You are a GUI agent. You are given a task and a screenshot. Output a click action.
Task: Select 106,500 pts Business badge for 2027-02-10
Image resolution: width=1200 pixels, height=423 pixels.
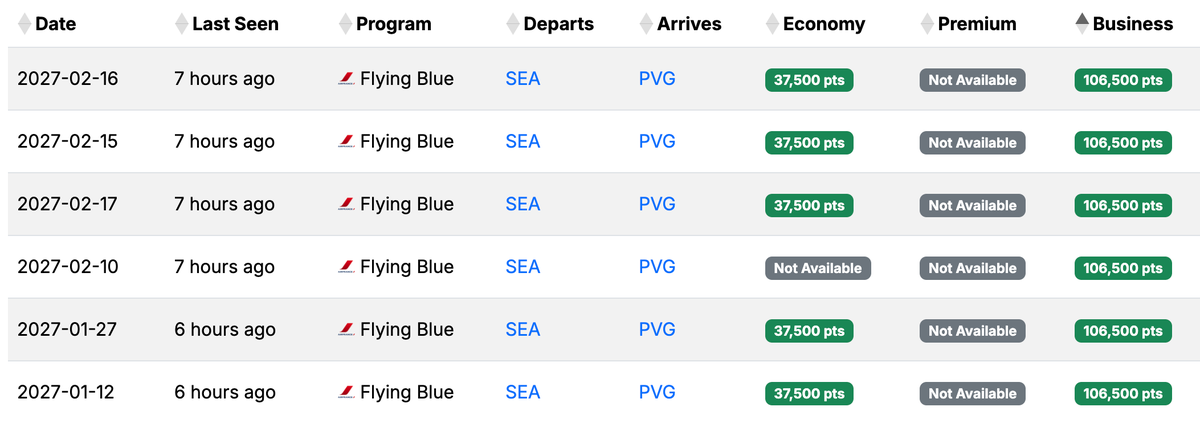[1122, 268]
